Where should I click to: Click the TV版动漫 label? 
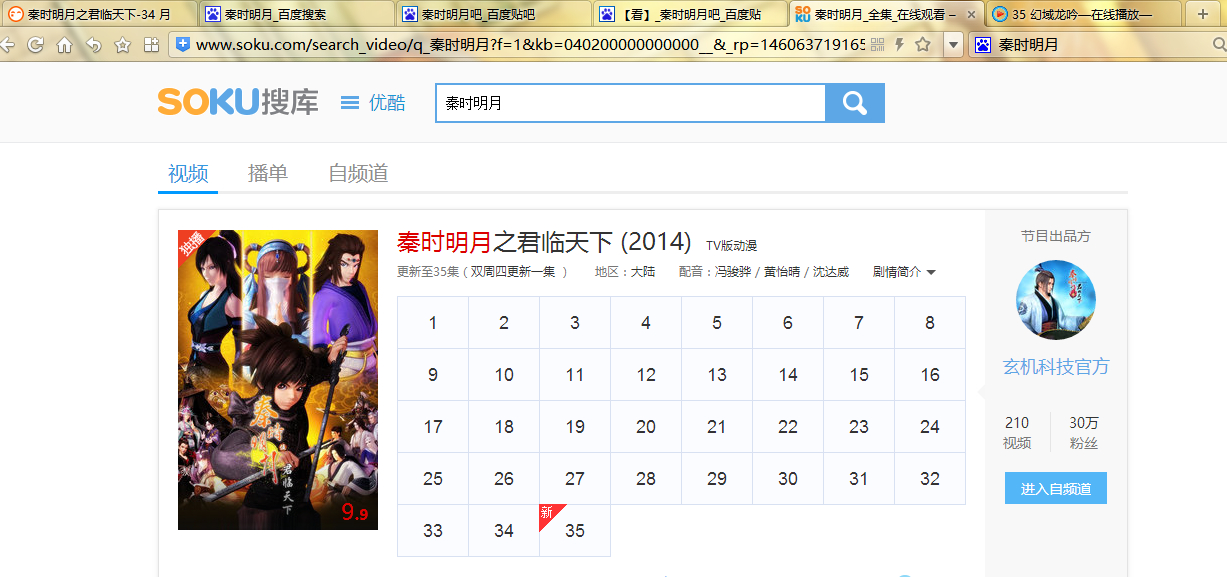click(x=732, y=246)
